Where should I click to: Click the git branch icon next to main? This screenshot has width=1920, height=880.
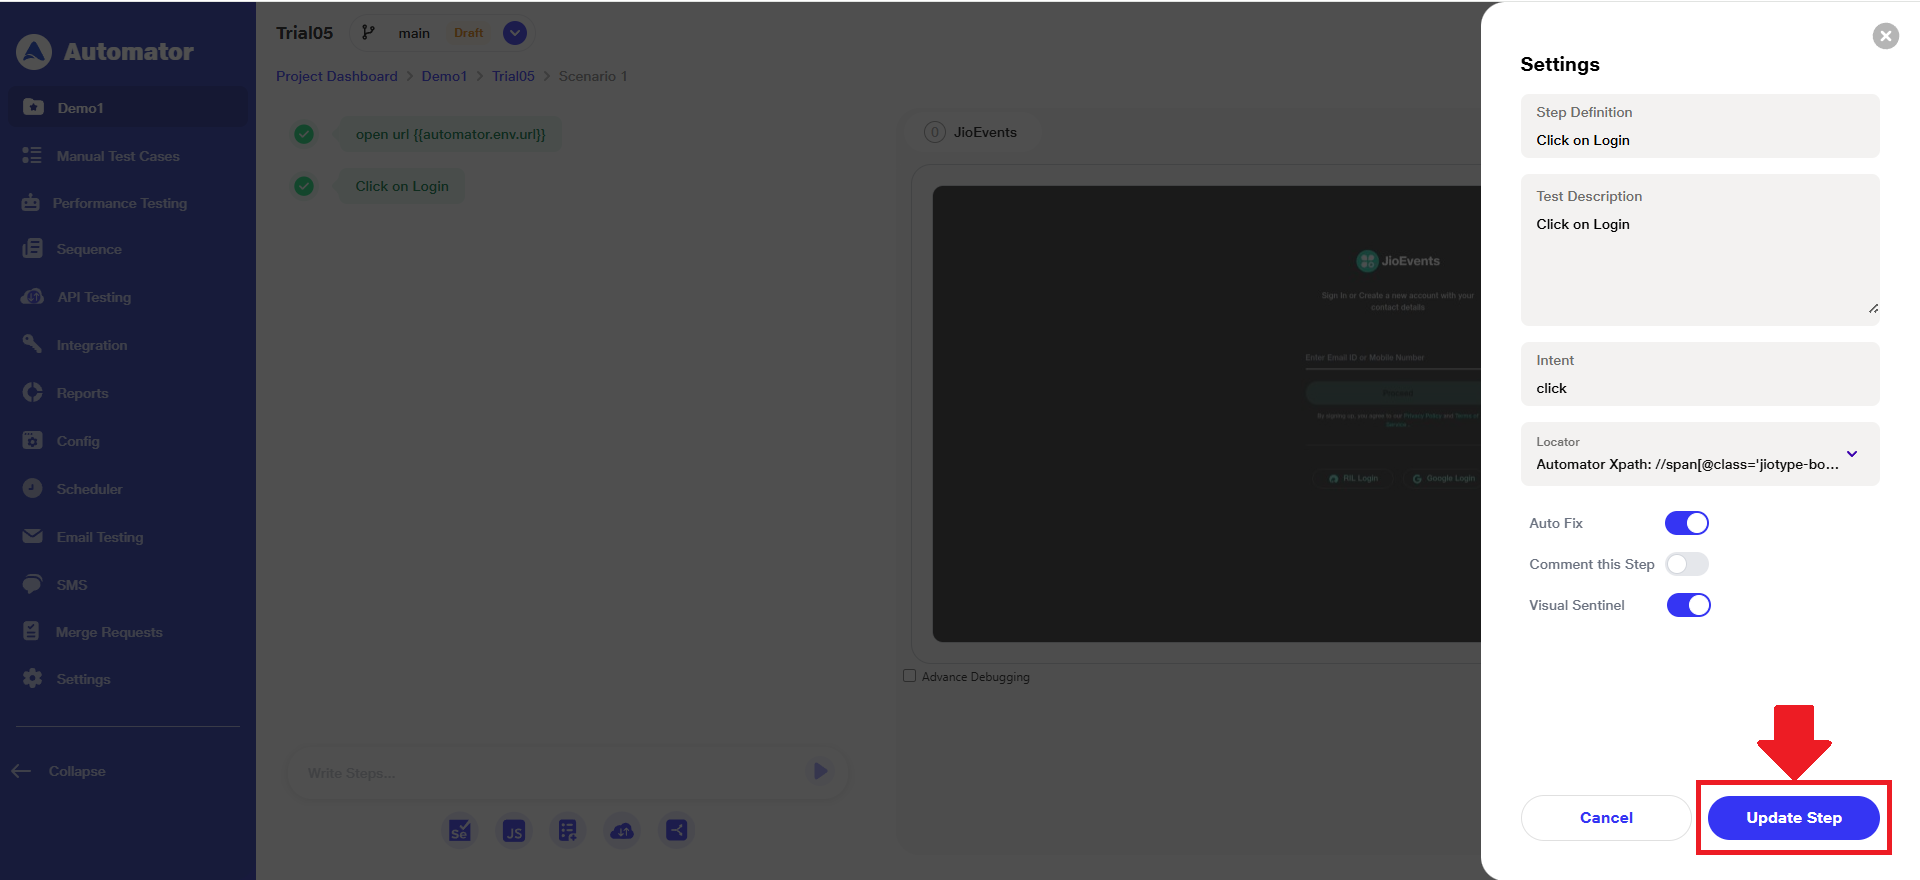(368, 33)
